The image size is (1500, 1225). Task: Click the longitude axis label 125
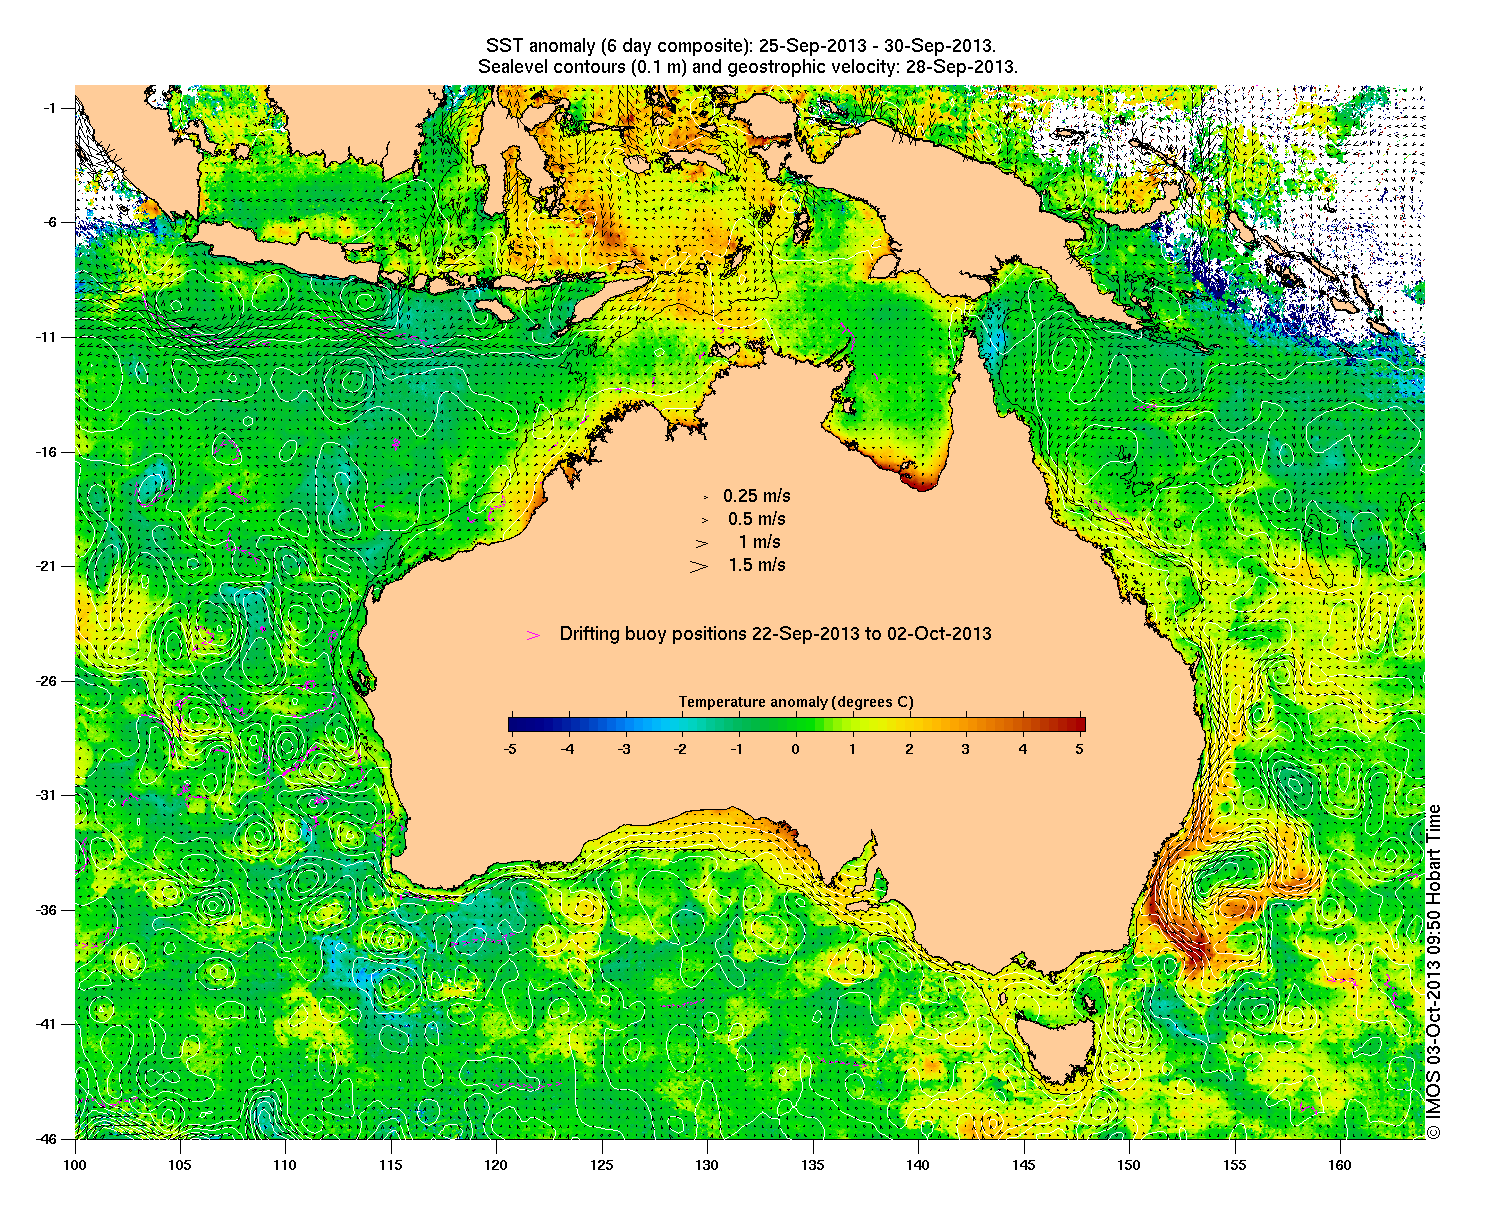601,1165
